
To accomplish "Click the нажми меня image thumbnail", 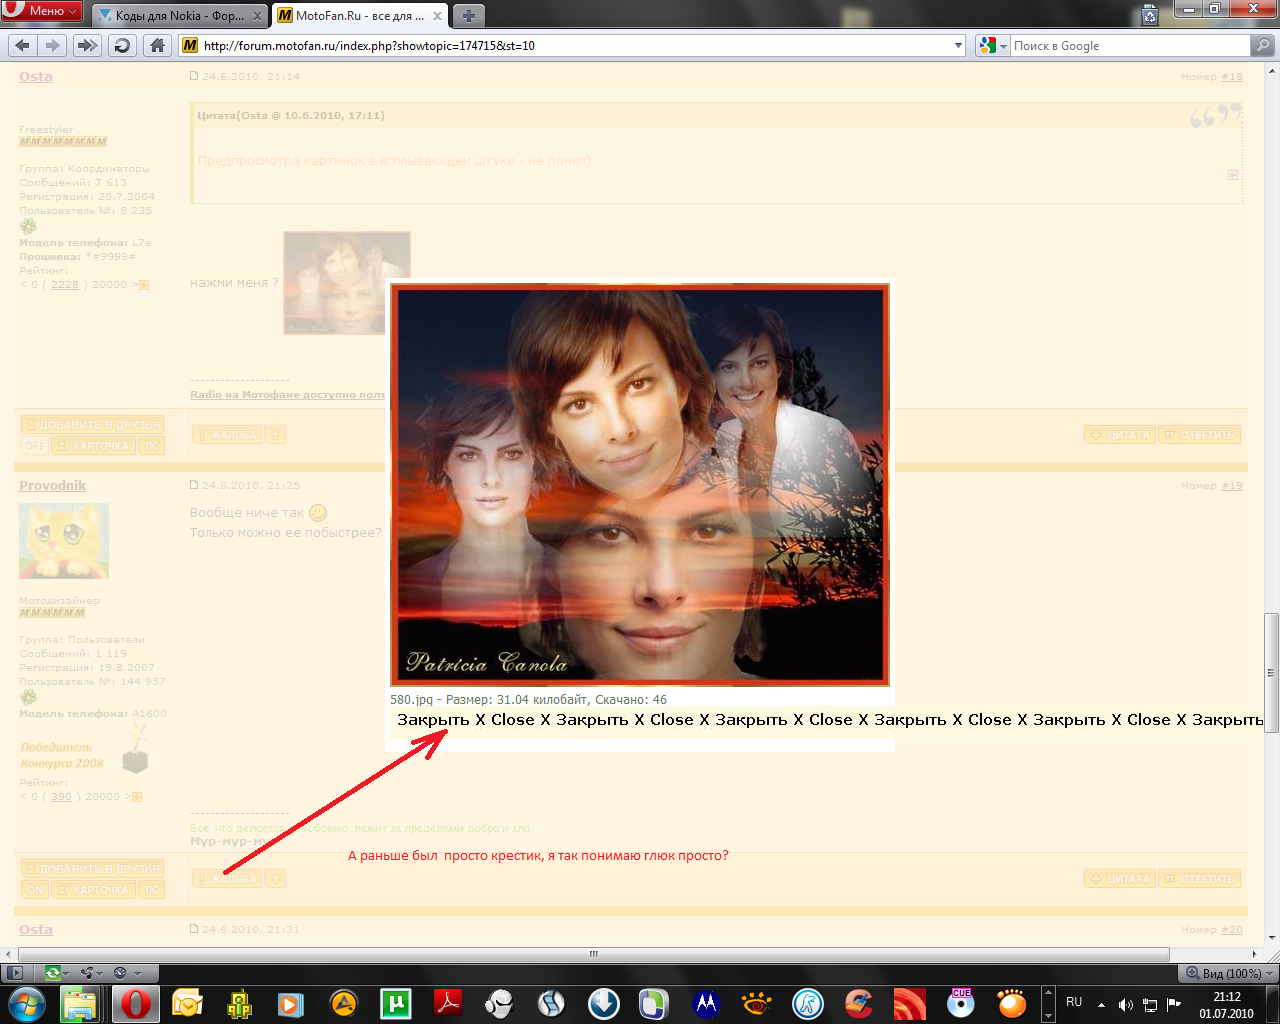I will [x=347, y=283].
